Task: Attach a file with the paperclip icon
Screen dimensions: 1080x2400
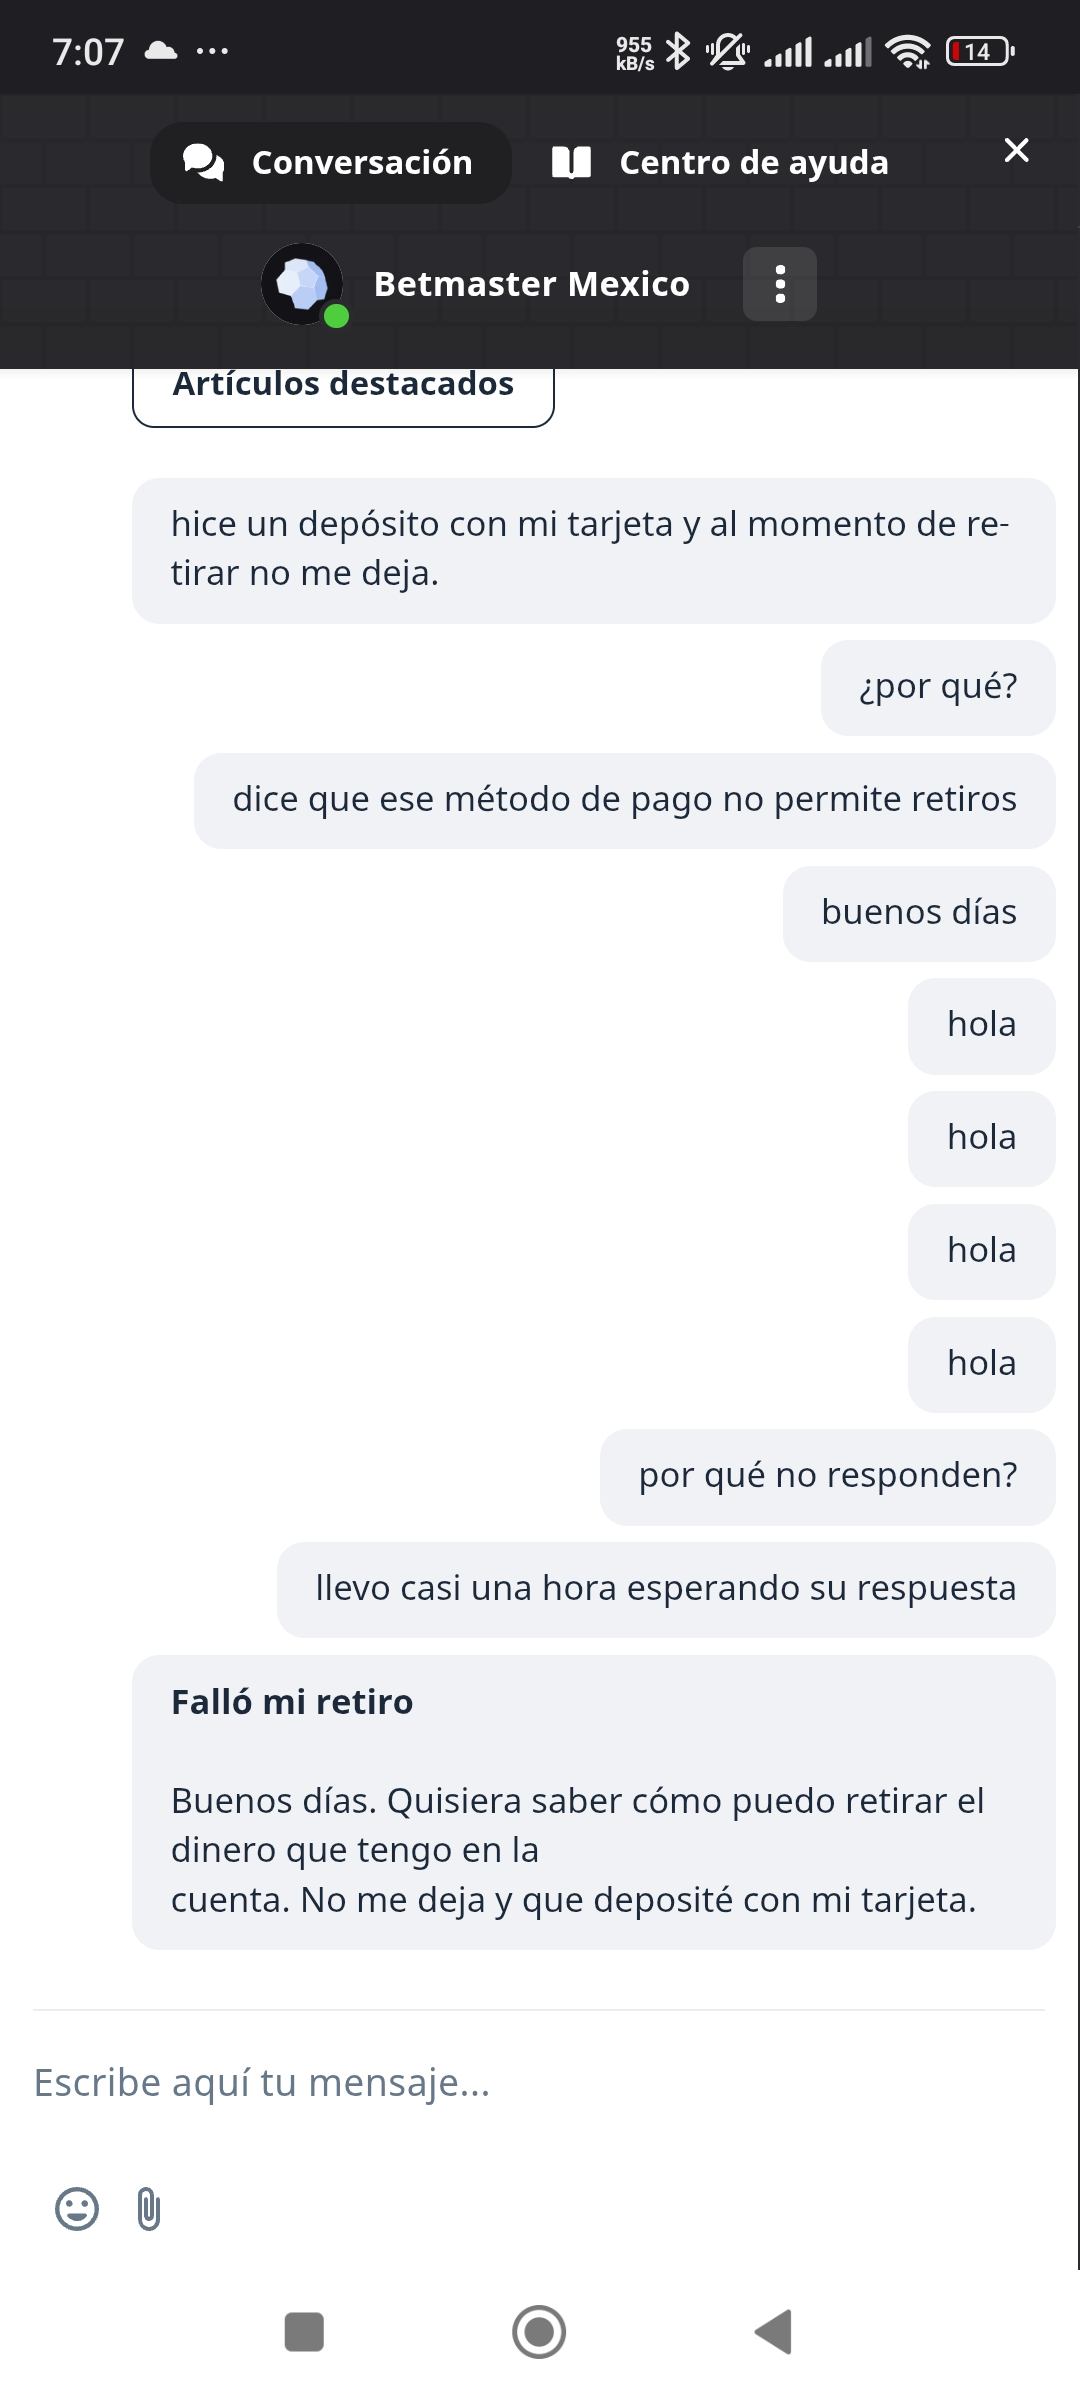Action: point(148,2209)
